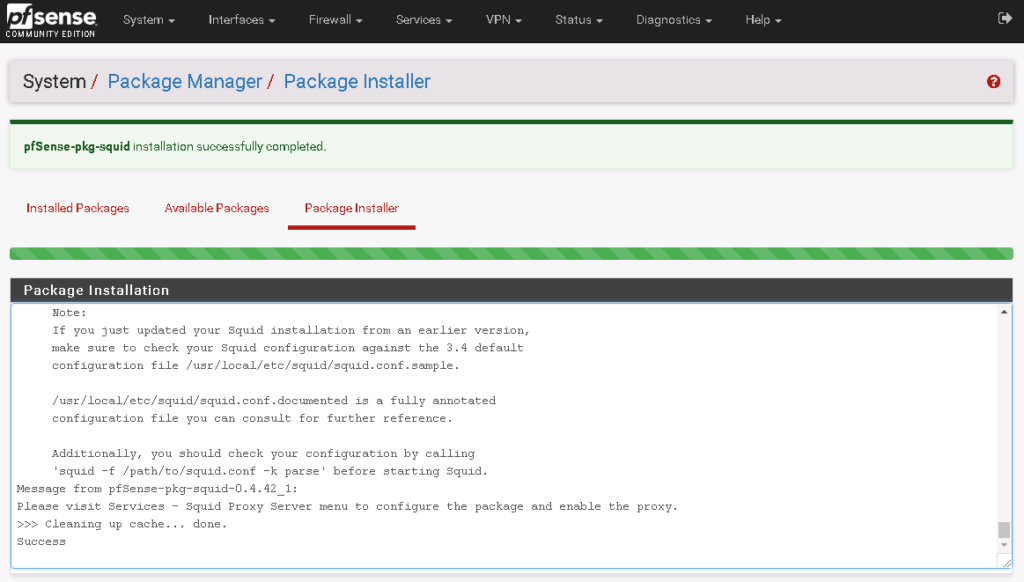1024x582 pixels.
Task: Select the Package Installer tab
Action: click(x=351, y=208)
